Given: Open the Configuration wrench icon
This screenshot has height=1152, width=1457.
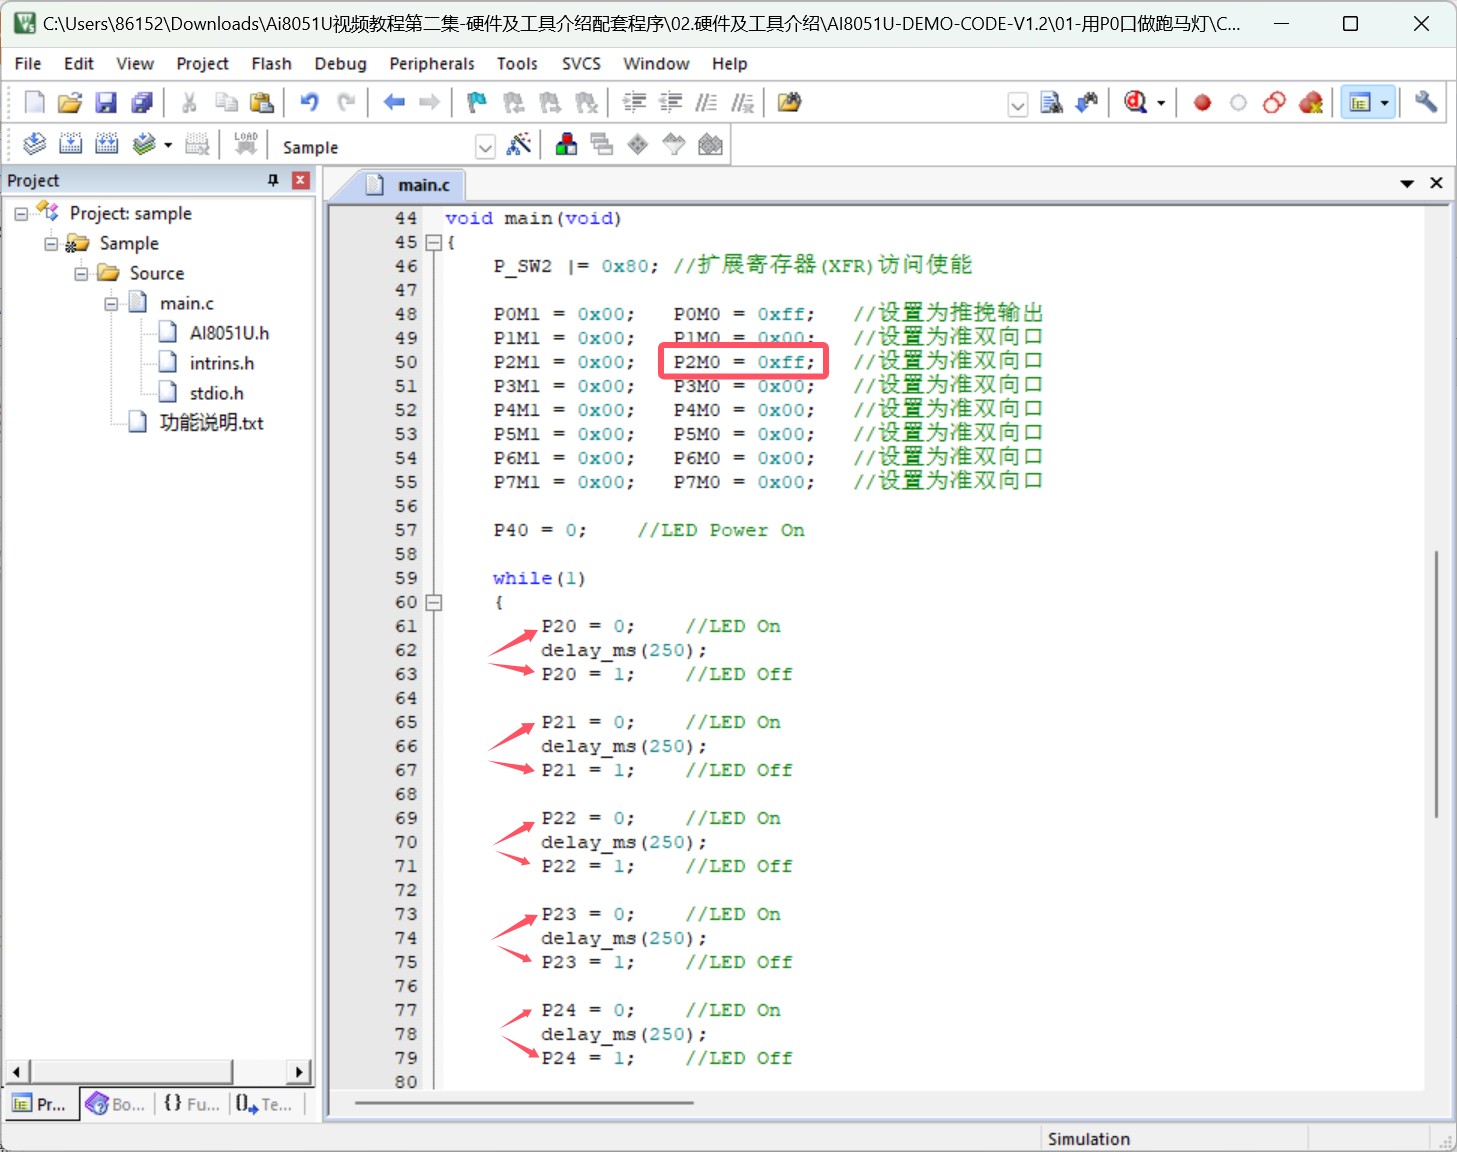Looking at the screenshot, I should (x=1426, y=103).
